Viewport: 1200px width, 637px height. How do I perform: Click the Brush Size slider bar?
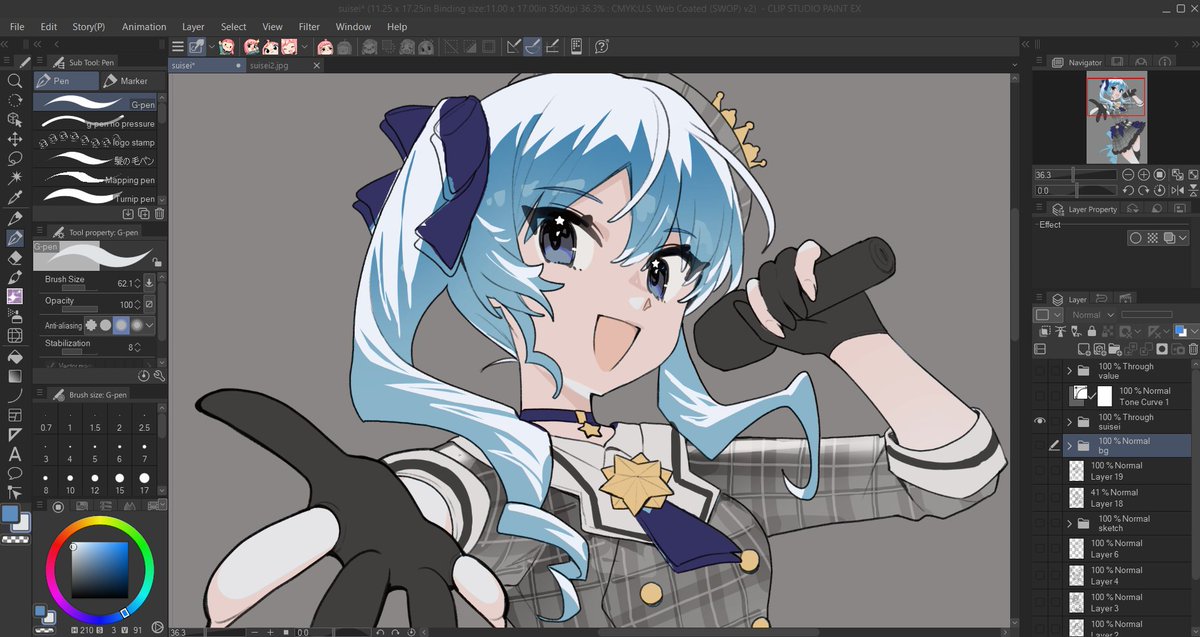(x=80, y=290)
